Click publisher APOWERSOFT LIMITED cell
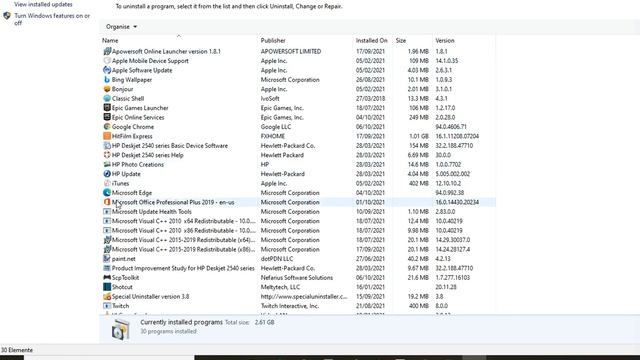 click(x=291, y=51)
